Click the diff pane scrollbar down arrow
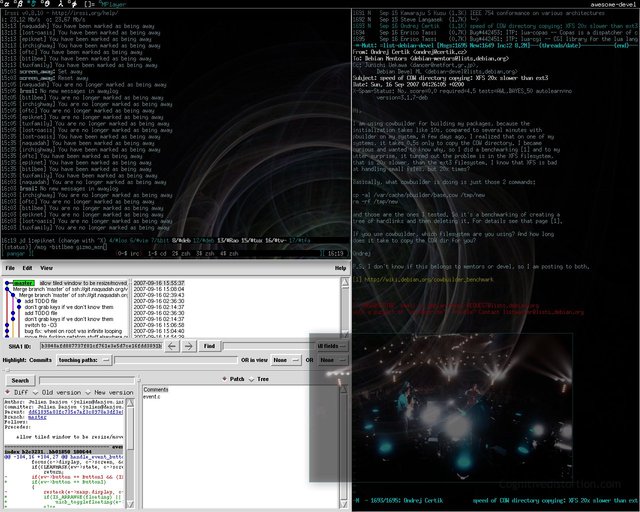640x512 pixels. point(130,504)
